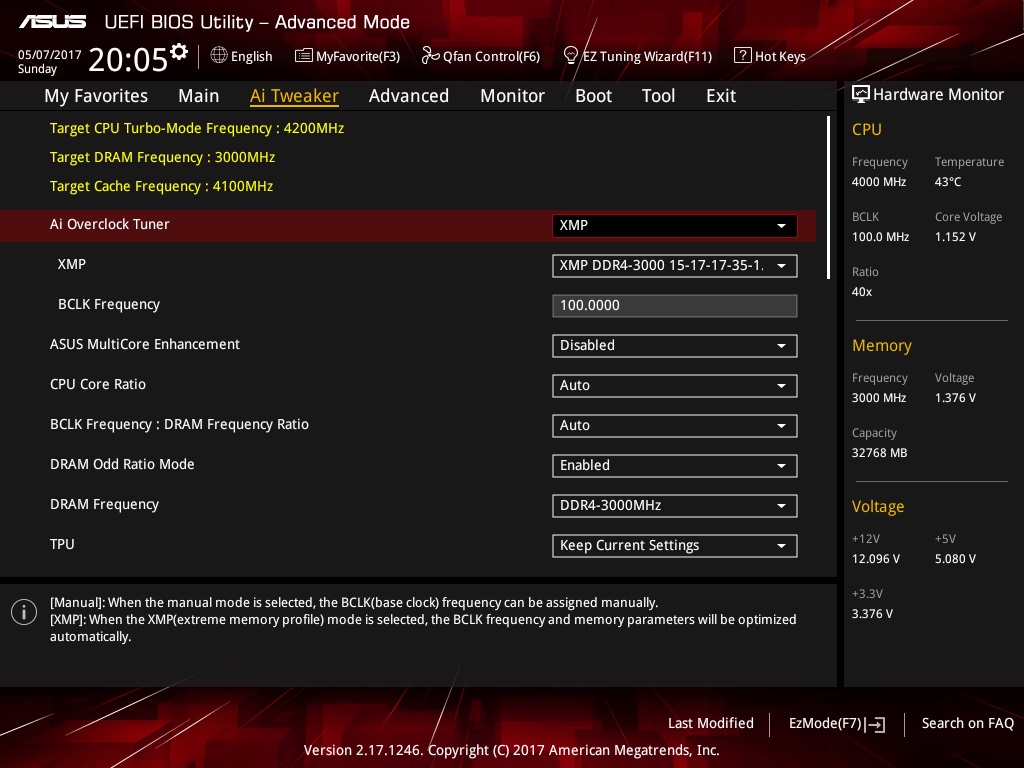
Task: Select the Ai Overclock Tuner row label
Action: point(110,224)
